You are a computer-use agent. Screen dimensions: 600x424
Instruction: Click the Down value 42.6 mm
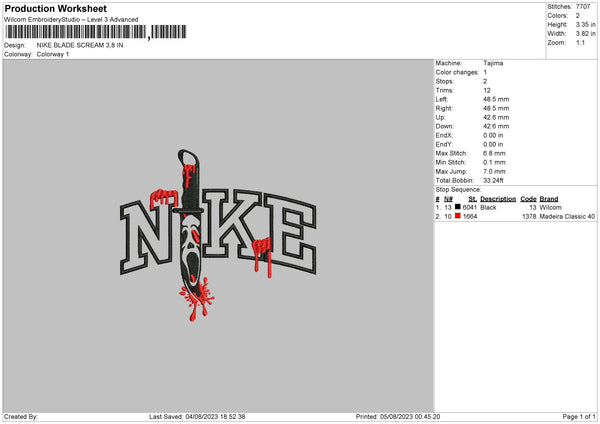(x=496, y=126)
